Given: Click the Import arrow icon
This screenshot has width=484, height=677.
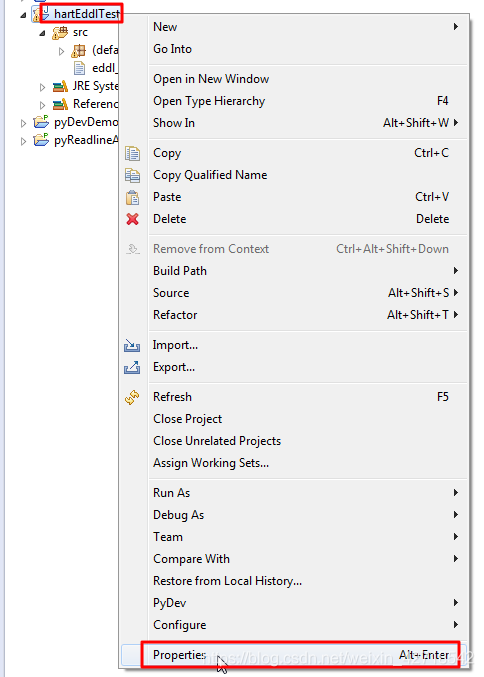Looking at the screenshot, I should [132, 345].
